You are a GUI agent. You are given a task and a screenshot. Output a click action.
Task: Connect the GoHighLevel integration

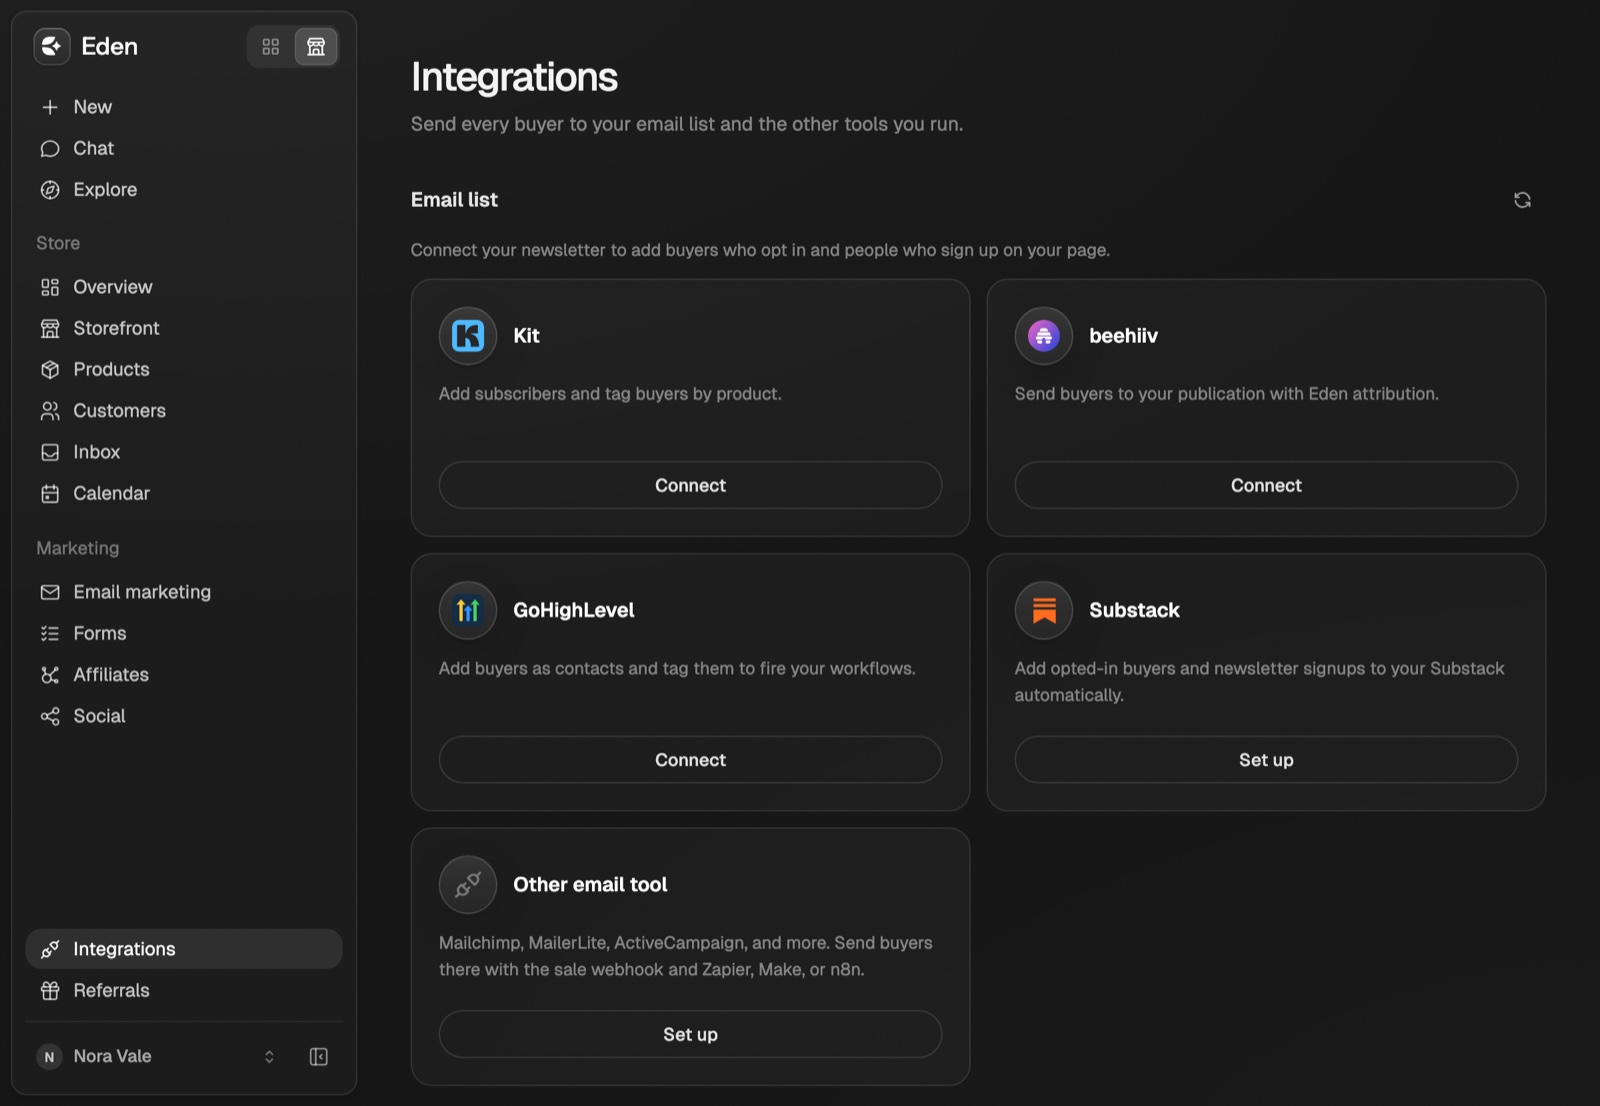click(x=690, y=760)
